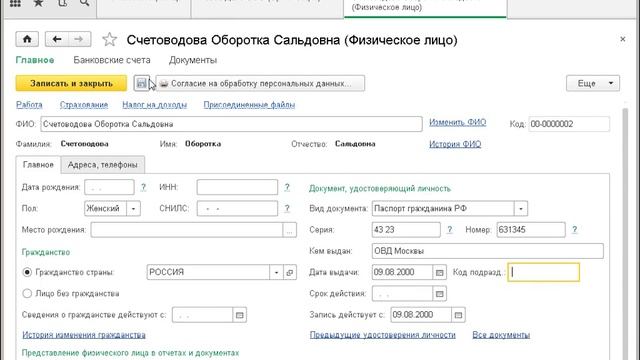640x360 pixels.
Task: Select Гражданство страны radio button
Action: [x=27, y=272]
